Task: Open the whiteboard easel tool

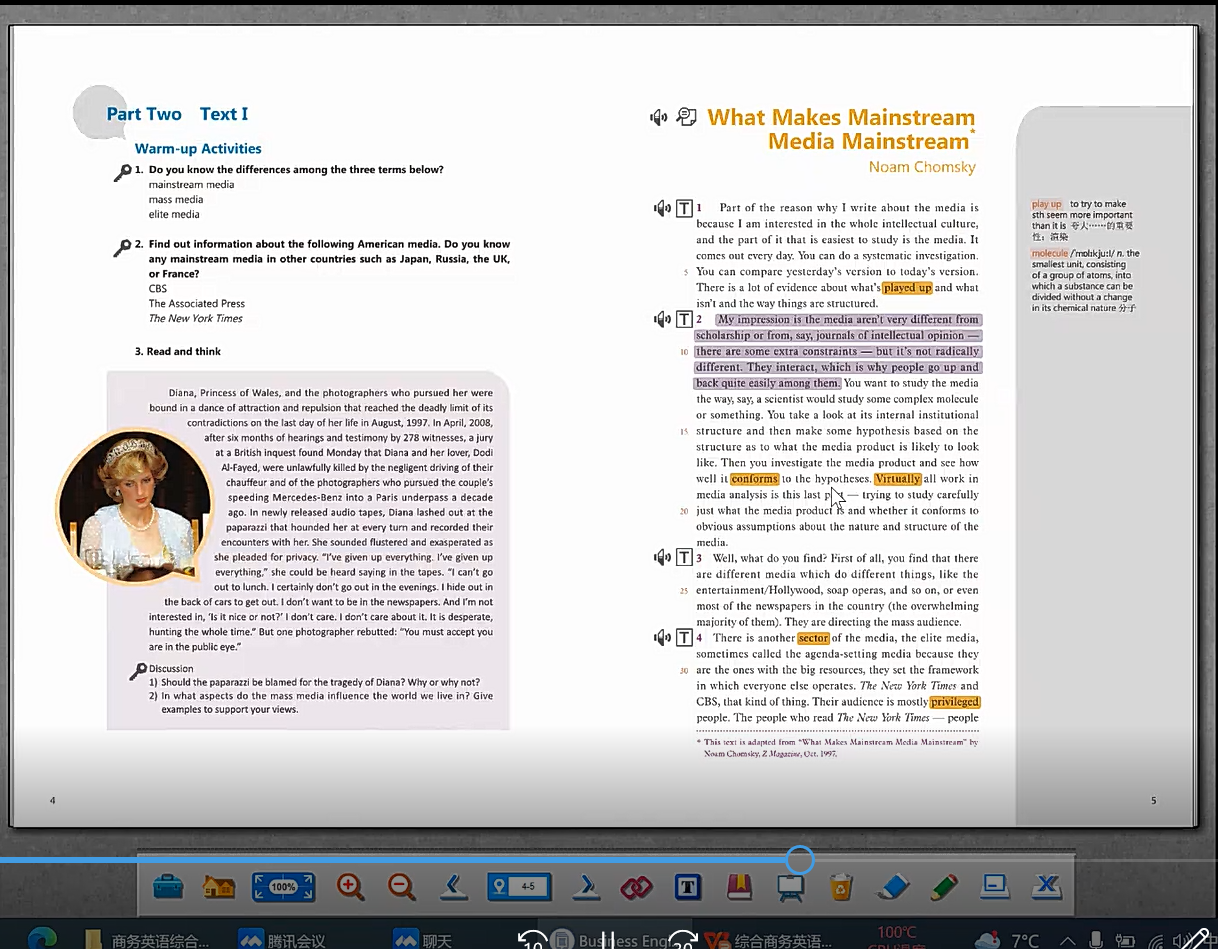Action: (791, 886)
